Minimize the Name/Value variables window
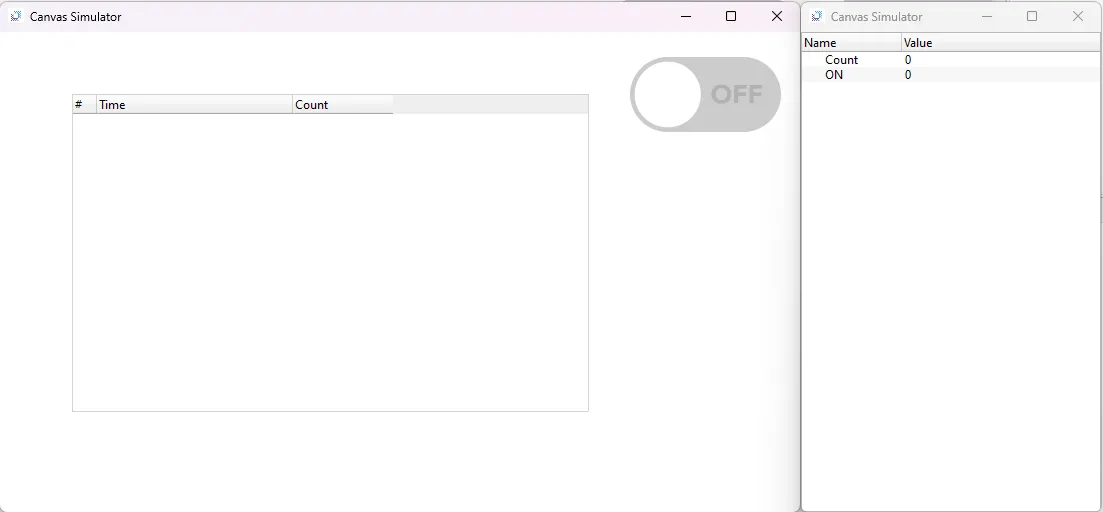This screenshot has width=1103, height=512. click(987, 16)
